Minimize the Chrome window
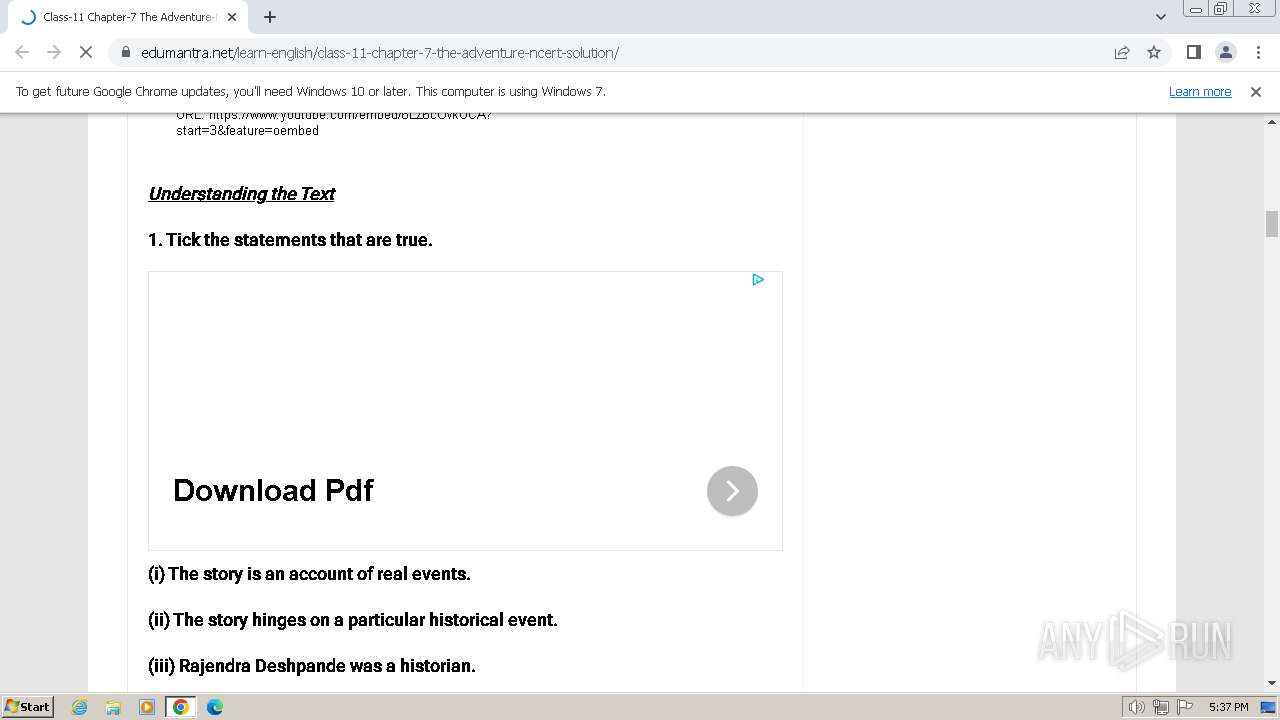The height and width of the screenshot is (720, 1280). click(x=1196, y=9)
